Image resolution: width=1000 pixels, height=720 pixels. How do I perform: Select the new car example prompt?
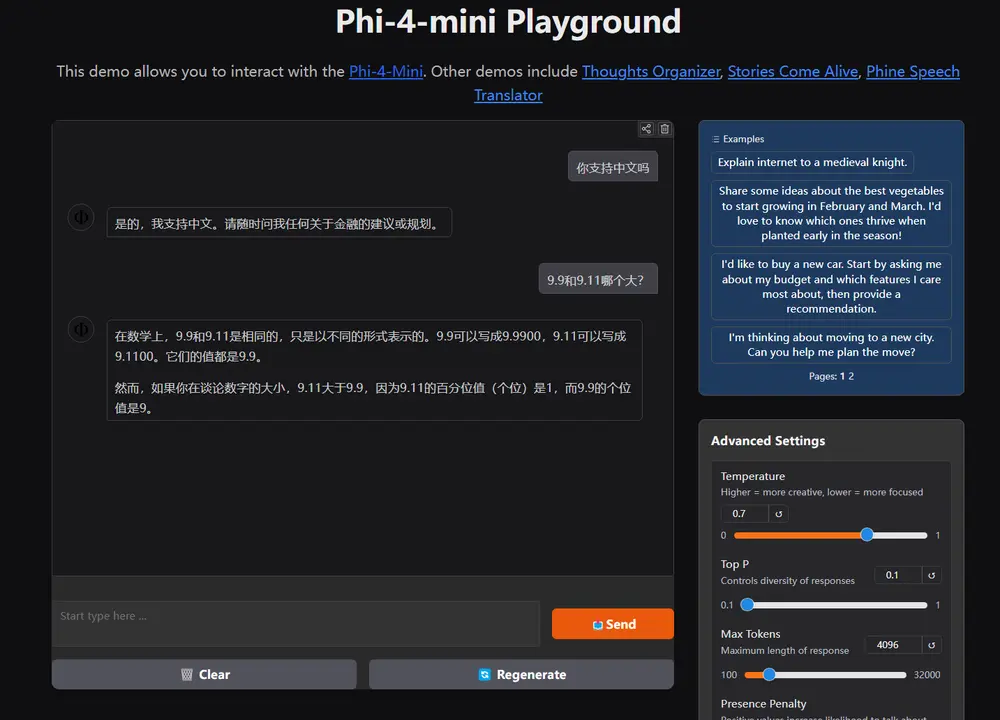[x=831, y=286]
